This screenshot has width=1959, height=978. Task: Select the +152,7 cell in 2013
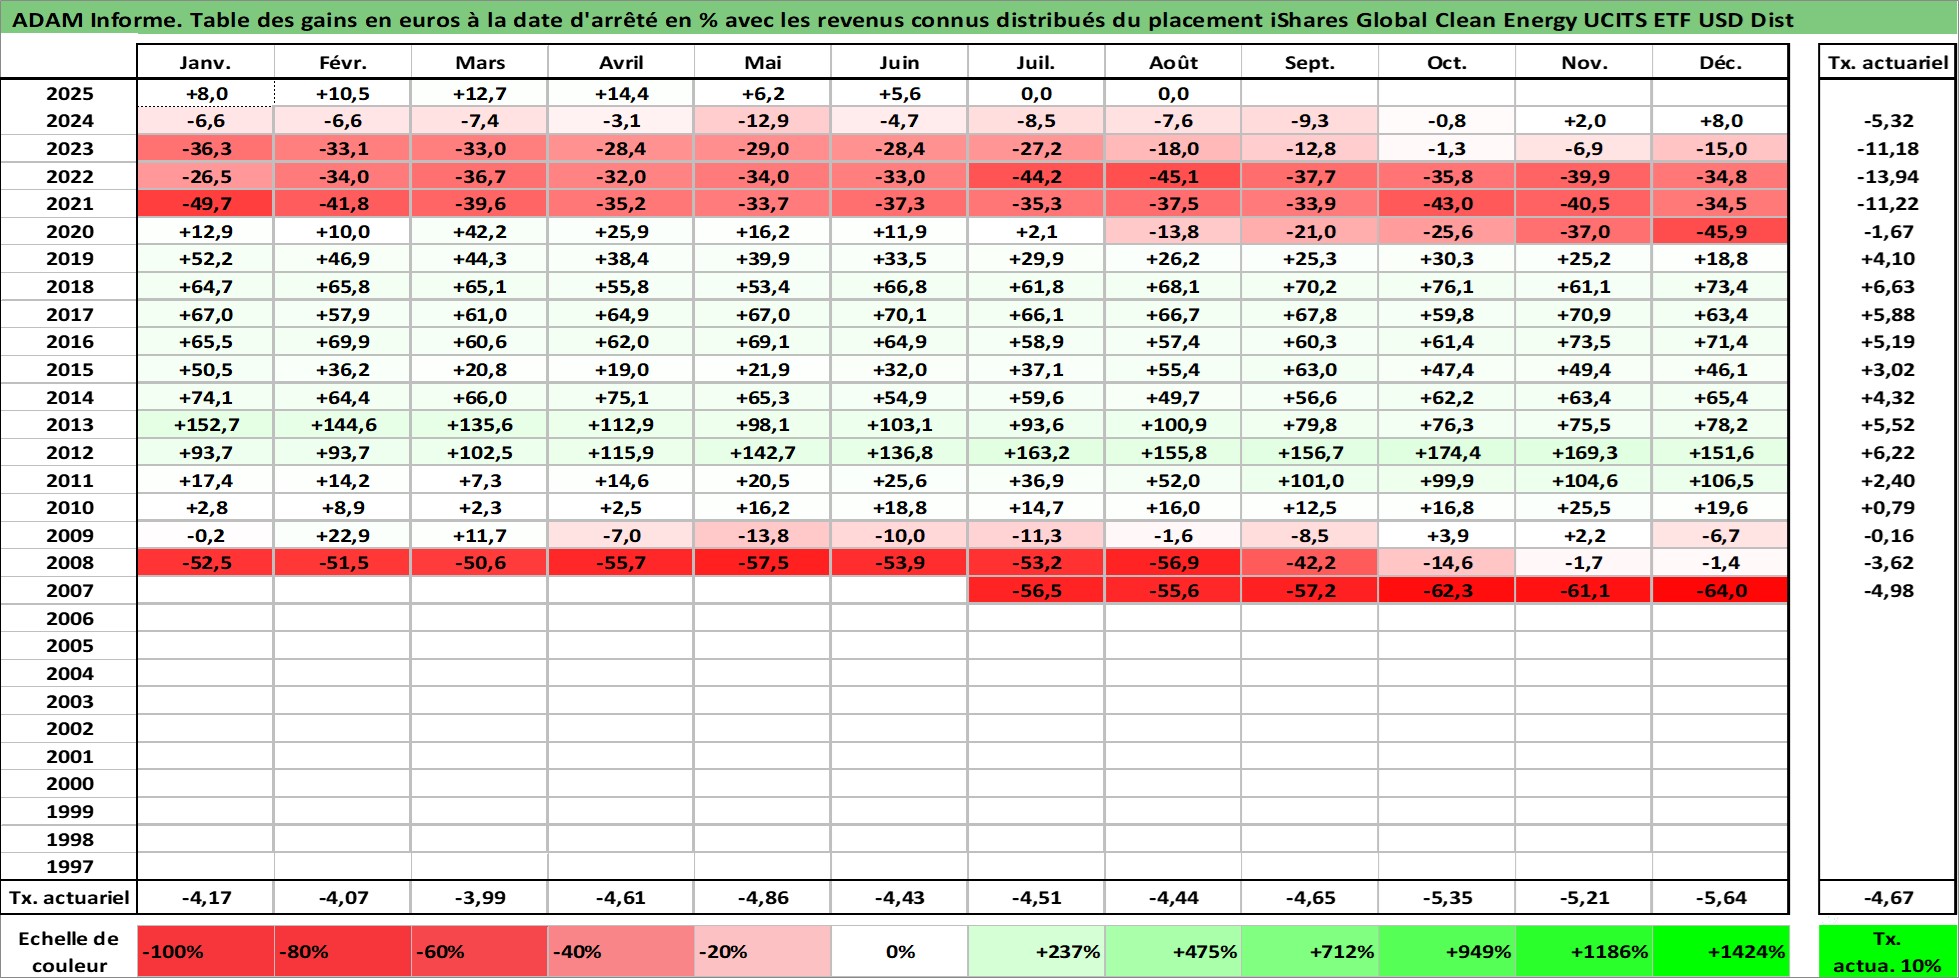205,424
